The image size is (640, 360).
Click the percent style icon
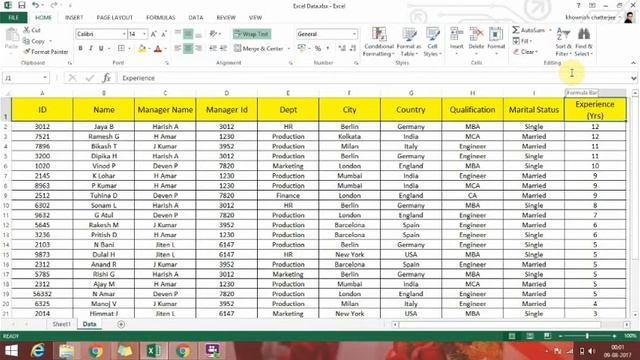pyautogui.click(x=318, y=49)
